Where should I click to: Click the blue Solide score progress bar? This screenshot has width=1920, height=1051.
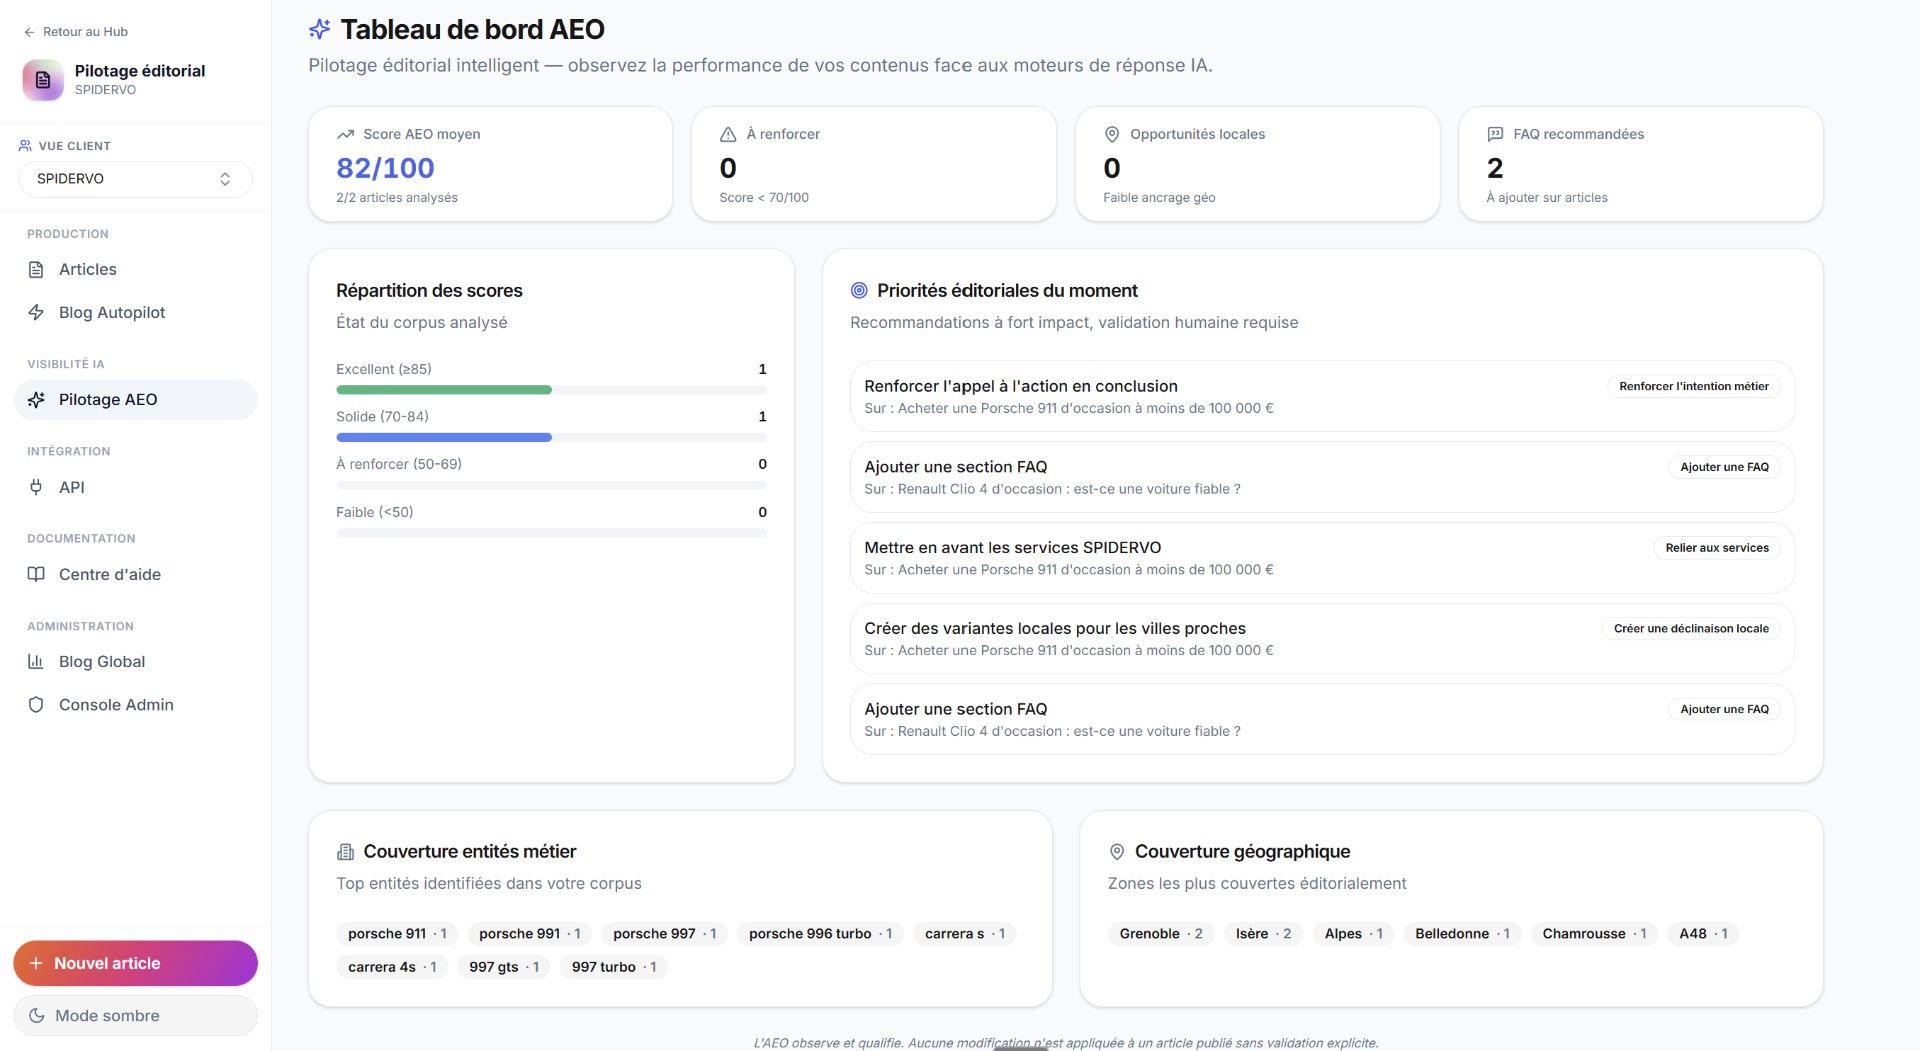444,437
